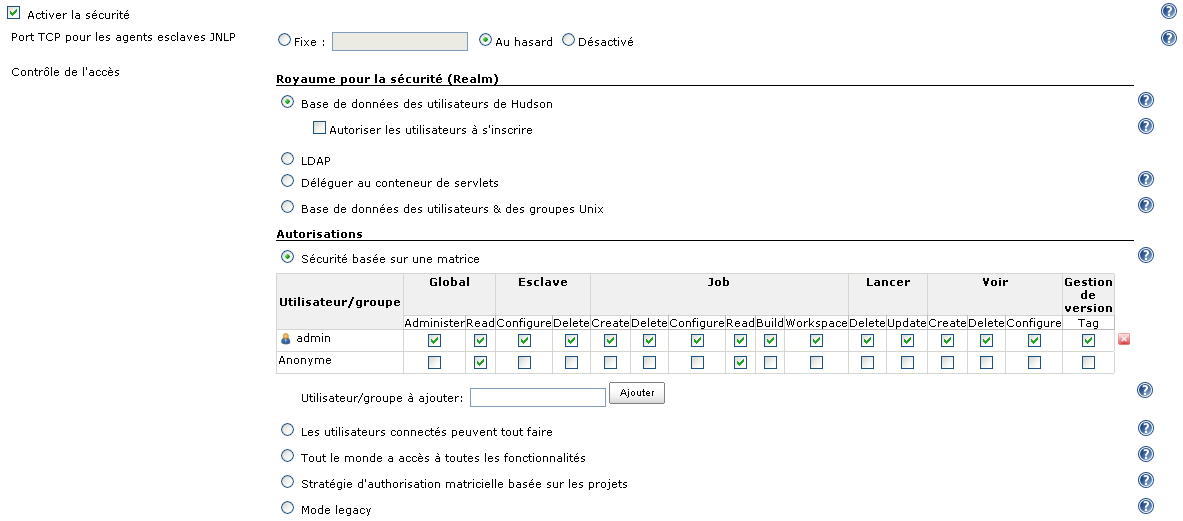Show help for Hudson user database option

point(1146,100)
